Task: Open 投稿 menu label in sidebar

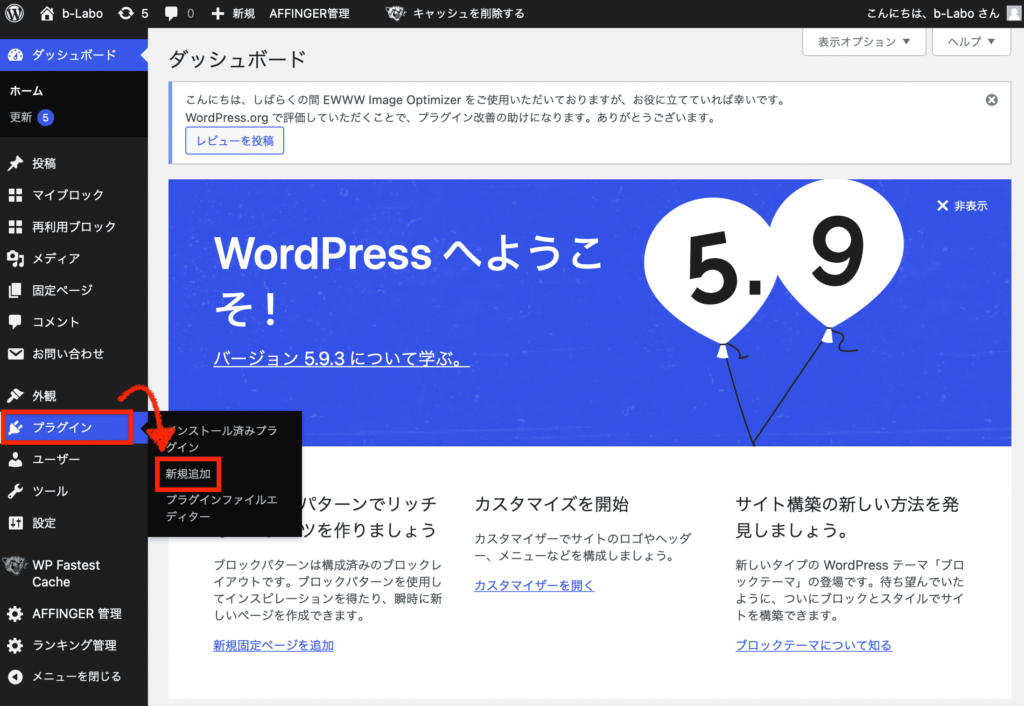Action: (44, 163)
